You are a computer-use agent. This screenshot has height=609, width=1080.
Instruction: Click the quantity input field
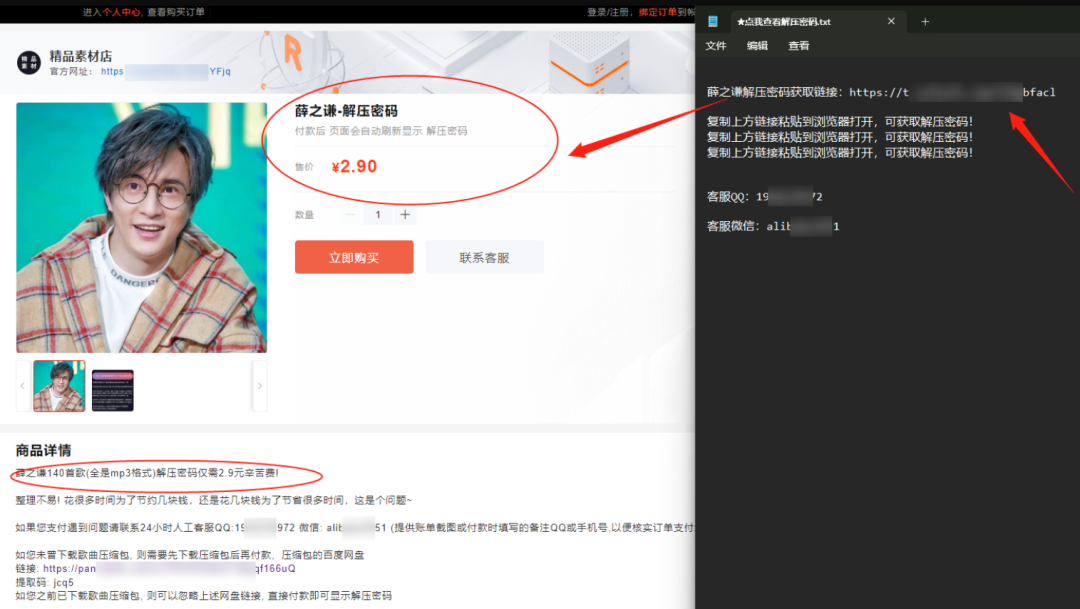[x=377, y=215]
